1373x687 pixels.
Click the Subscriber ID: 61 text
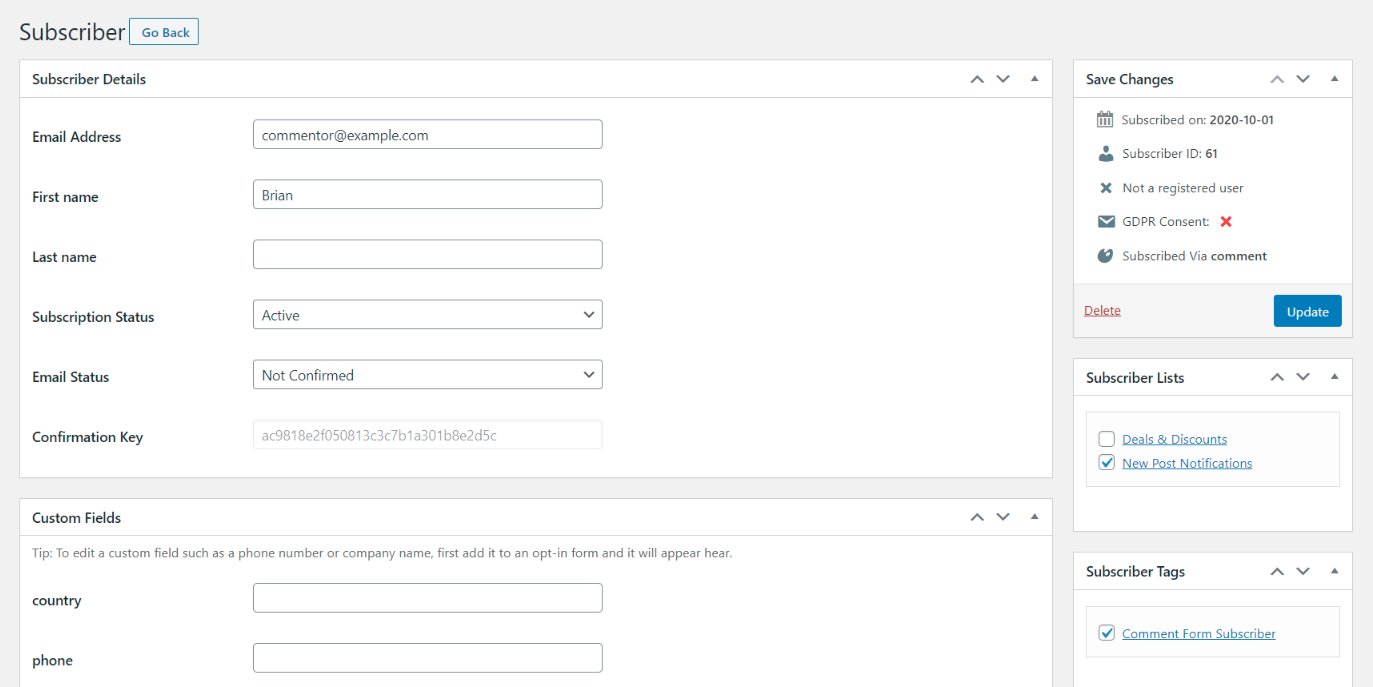(x=1170, y=154)
